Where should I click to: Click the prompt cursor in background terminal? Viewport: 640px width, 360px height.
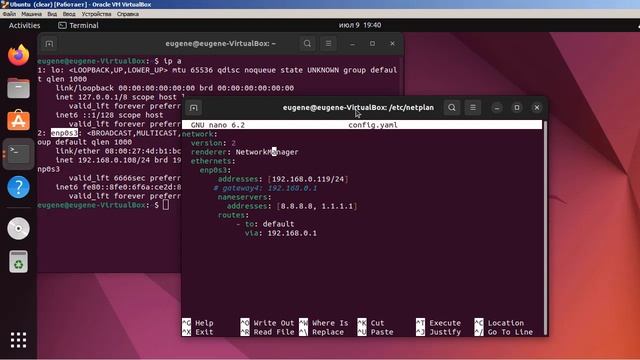[x=166, y=205]
